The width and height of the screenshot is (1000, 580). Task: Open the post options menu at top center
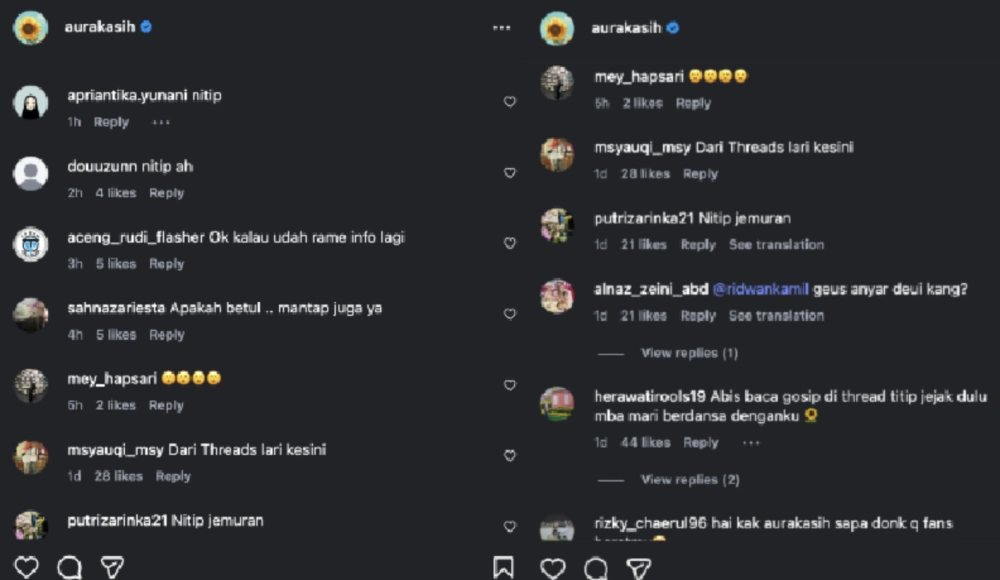coord(502,28)
